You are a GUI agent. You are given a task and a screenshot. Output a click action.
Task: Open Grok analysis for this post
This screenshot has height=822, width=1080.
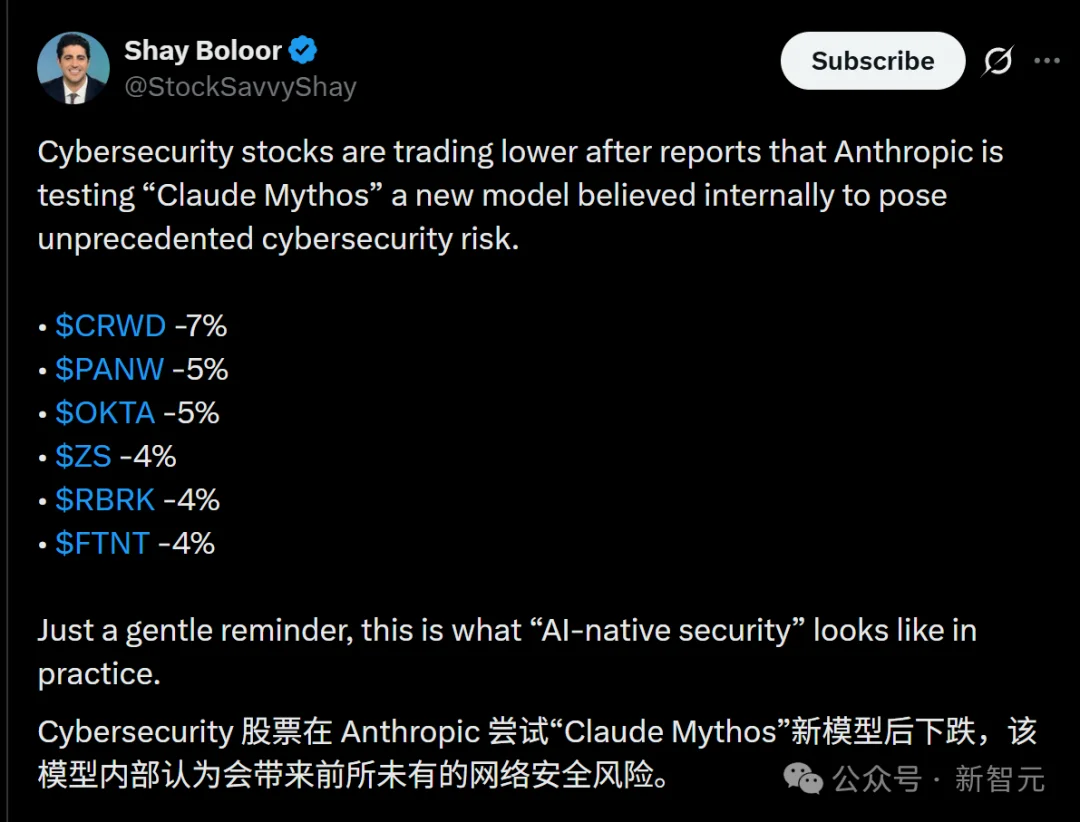(998, 60)
